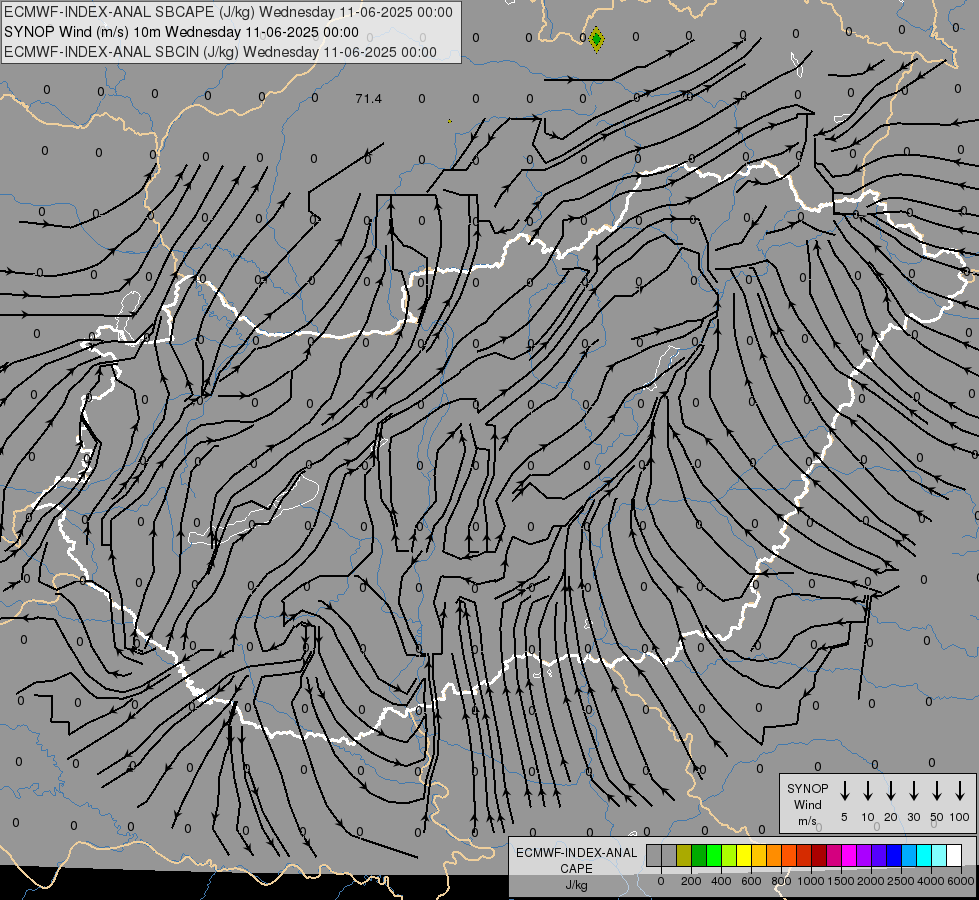The image size is (979, 900).
Task: Pick the dark green CAPE legend swatch
Action: click(699, 856)
